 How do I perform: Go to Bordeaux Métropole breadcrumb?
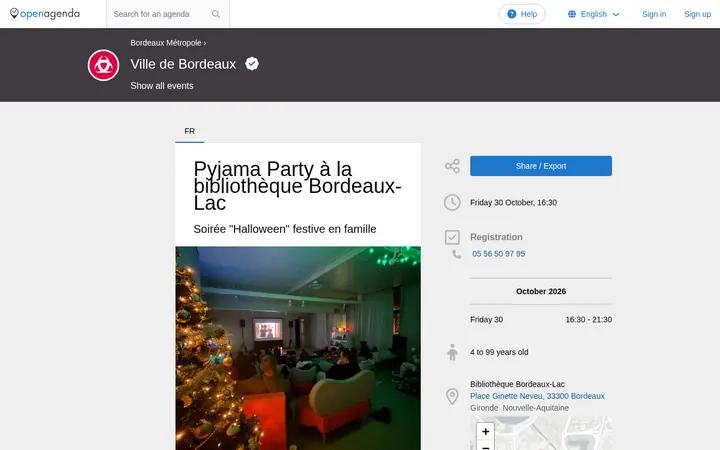(166, 43)
